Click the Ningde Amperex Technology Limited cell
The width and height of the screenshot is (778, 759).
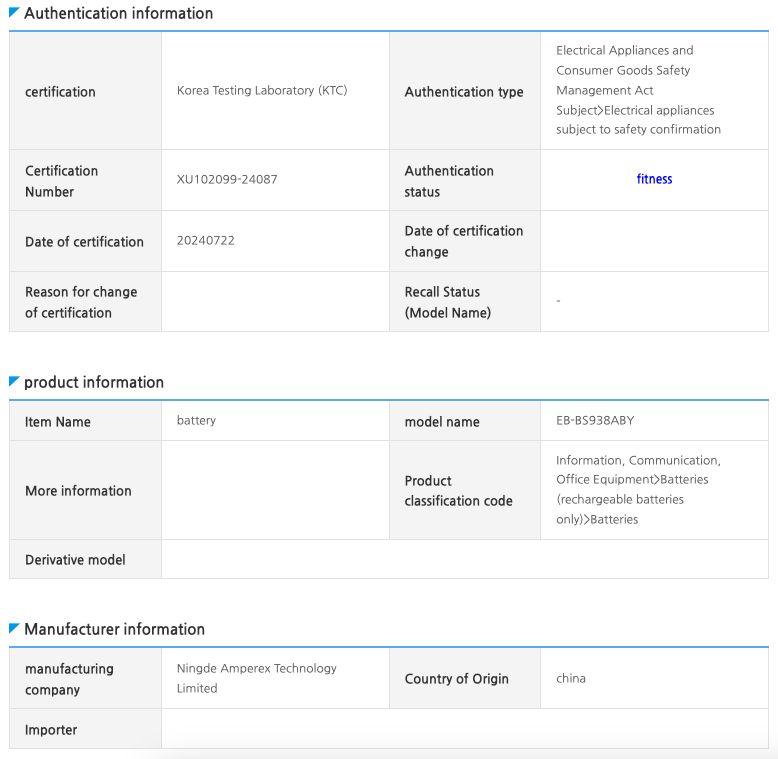point(257,678)
